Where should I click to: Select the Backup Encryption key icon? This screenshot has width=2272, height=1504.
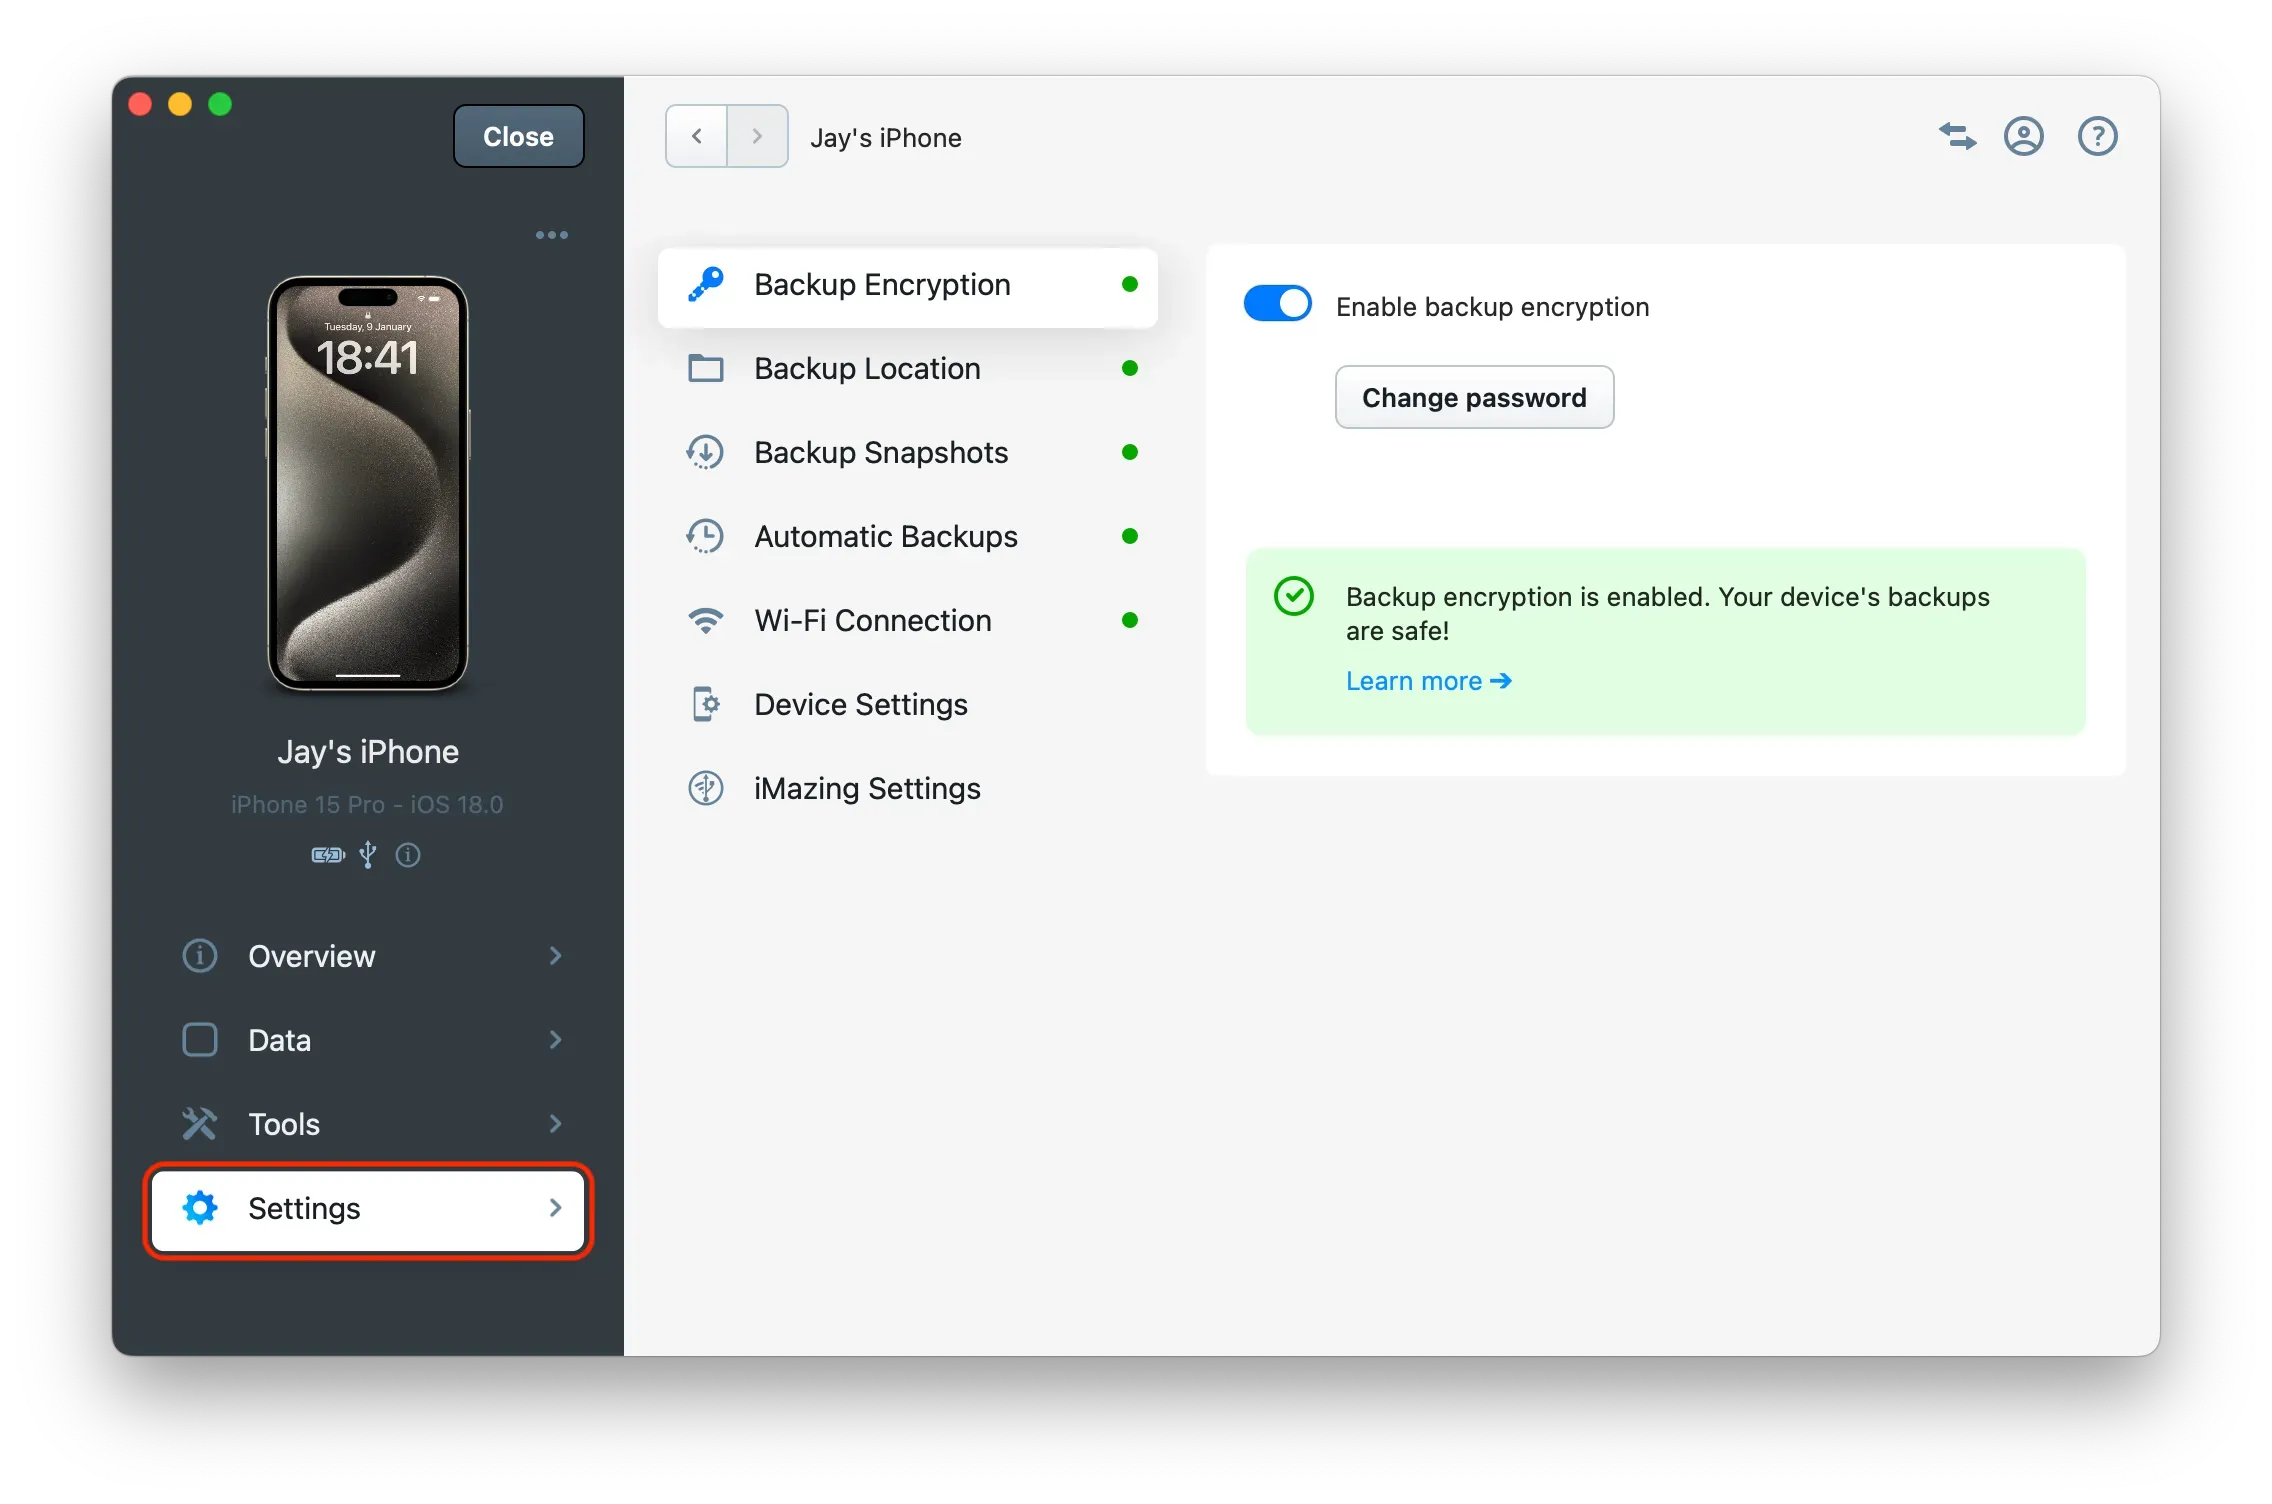(706, 285)
